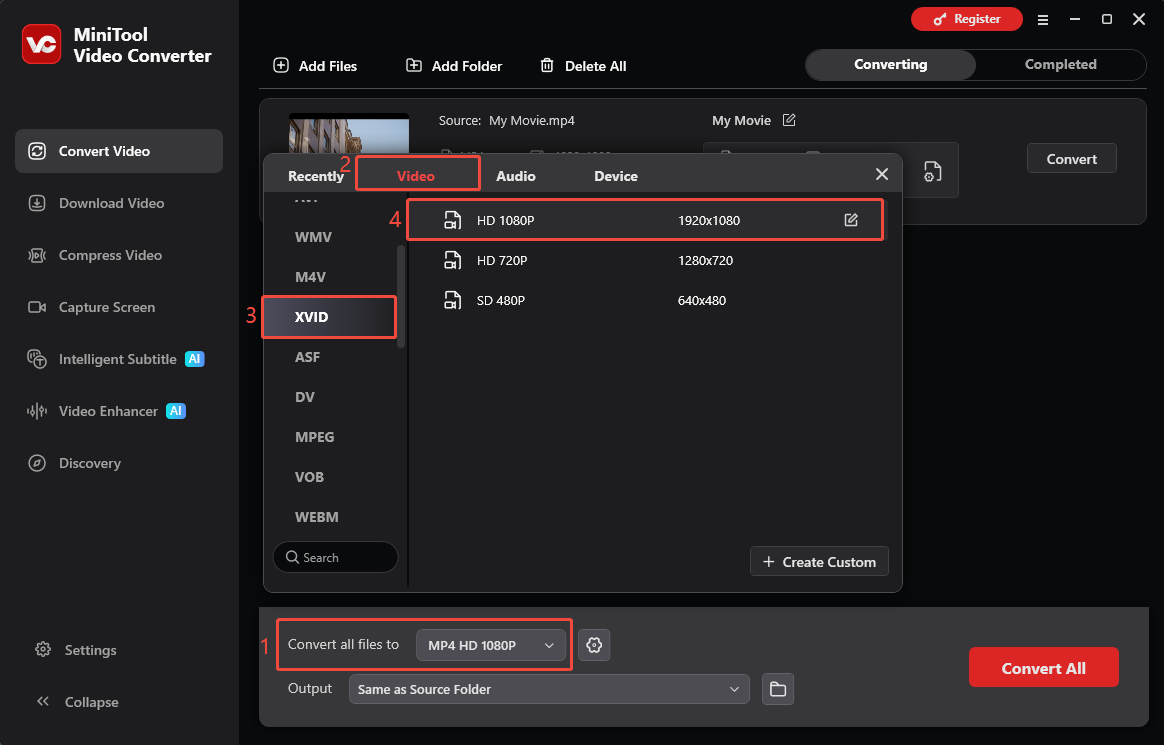
Task: Switch to the Completed tab
Action: pyautogui.click(x=1060, y=65)
